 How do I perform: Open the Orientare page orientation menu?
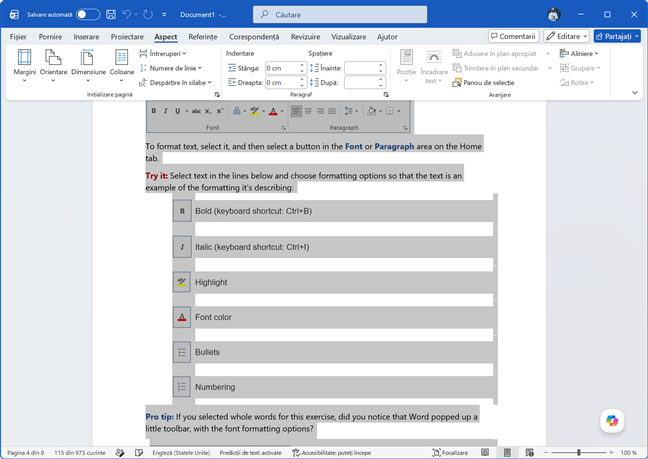tap(53, 65)
